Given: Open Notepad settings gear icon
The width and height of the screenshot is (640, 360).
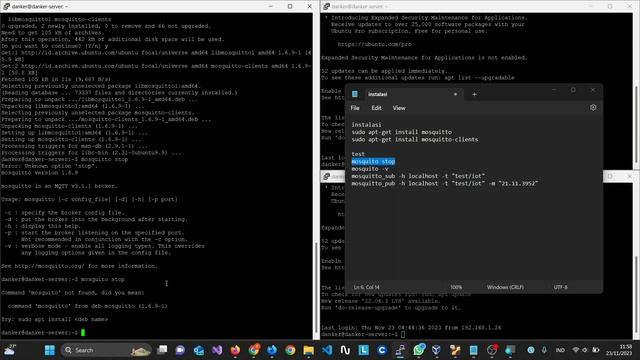Looking at the screenshot, I should tap(593, 107).
